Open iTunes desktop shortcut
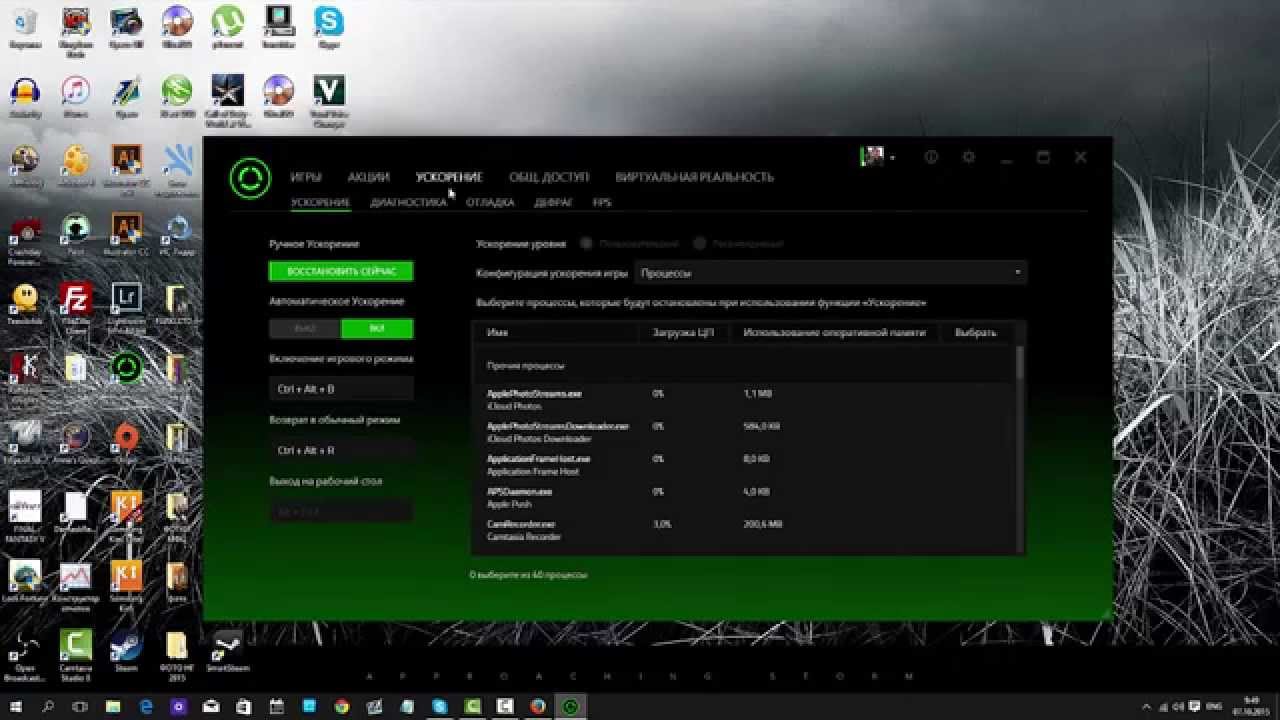 [75, 97]
